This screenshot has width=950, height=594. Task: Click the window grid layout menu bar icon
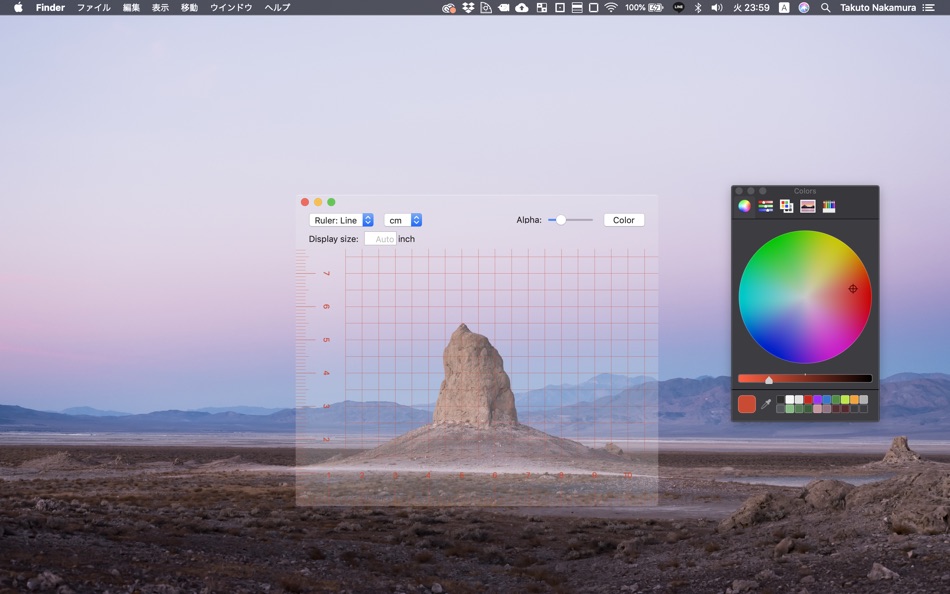tap(542, 7)
